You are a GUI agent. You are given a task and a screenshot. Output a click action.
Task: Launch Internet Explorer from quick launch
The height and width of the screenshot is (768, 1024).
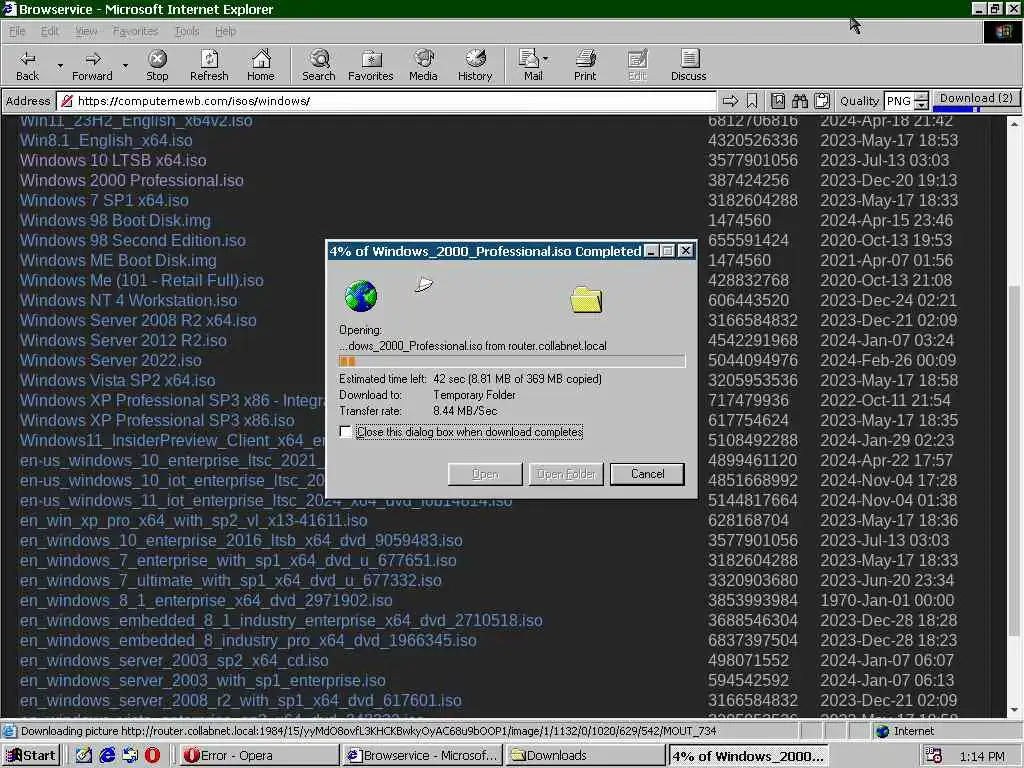(x=107, y=755)
